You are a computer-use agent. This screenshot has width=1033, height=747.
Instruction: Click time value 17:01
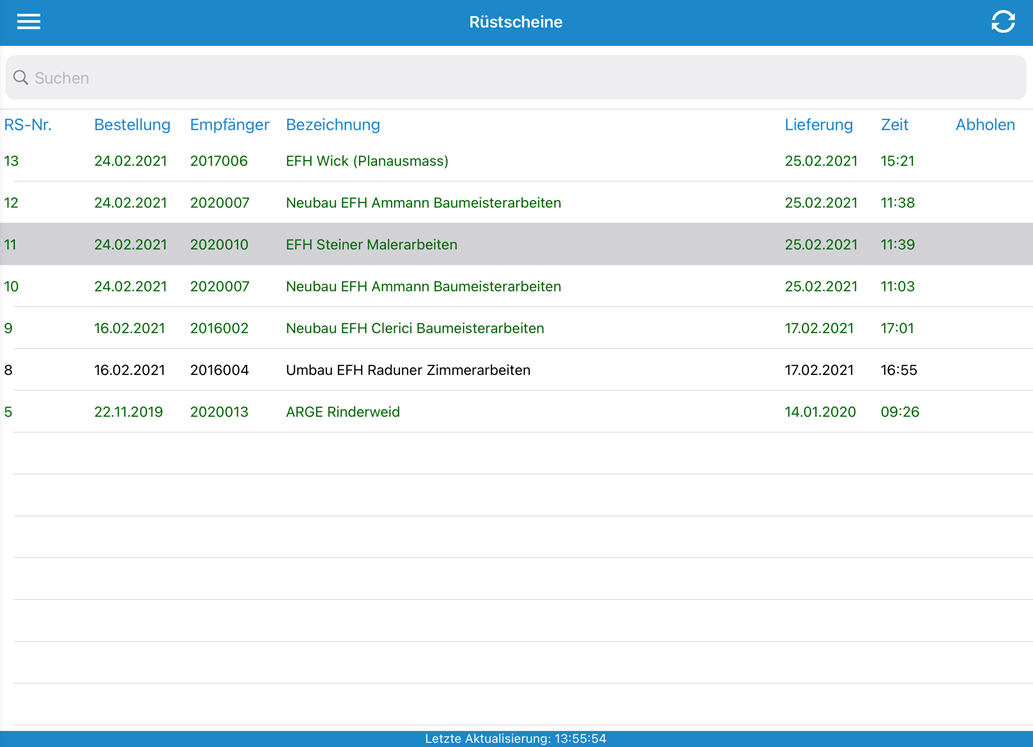click(897, 328)
